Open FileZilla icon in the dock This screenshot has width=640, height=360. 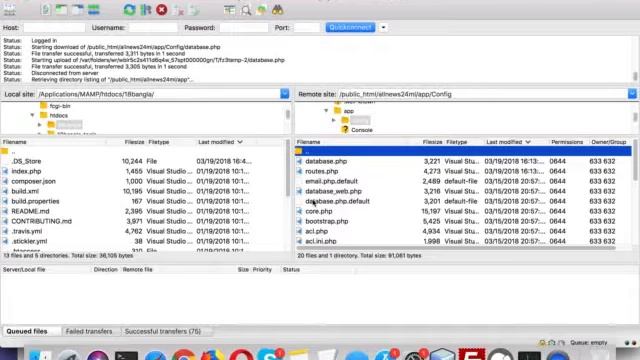[x=472, y=354]
